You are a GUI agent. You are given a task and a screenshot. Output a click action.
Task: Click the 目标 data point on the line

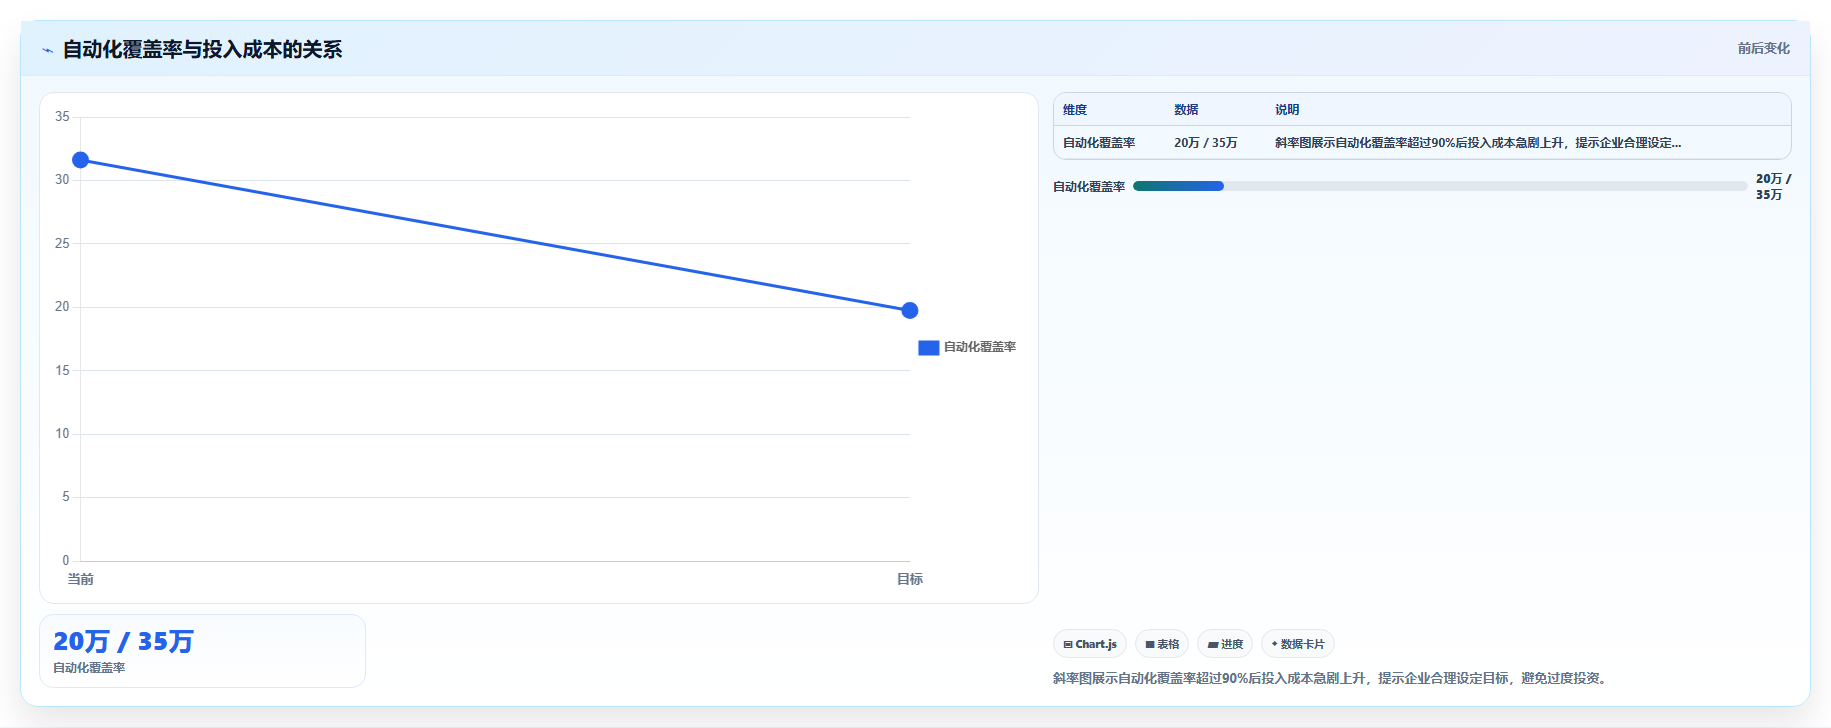tap(909, 311)
